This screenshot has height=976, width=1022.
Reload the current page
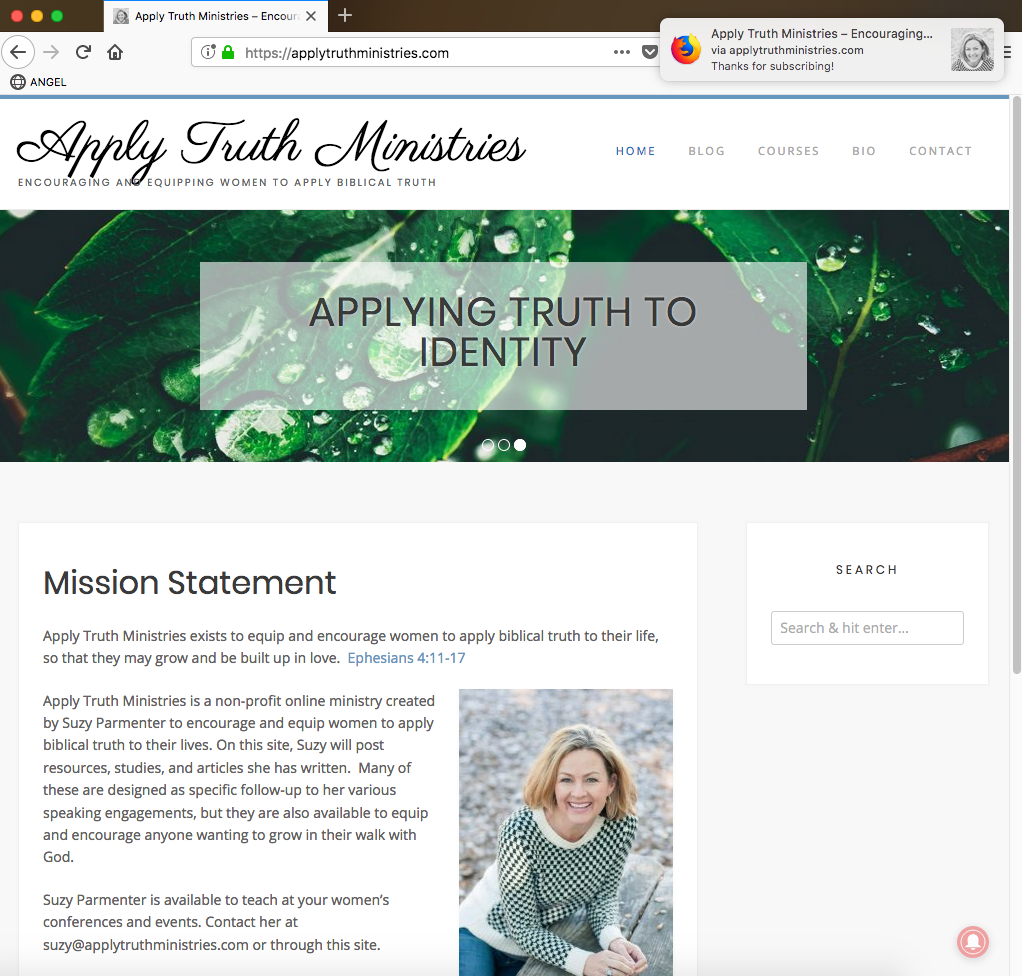coord(83,52)
